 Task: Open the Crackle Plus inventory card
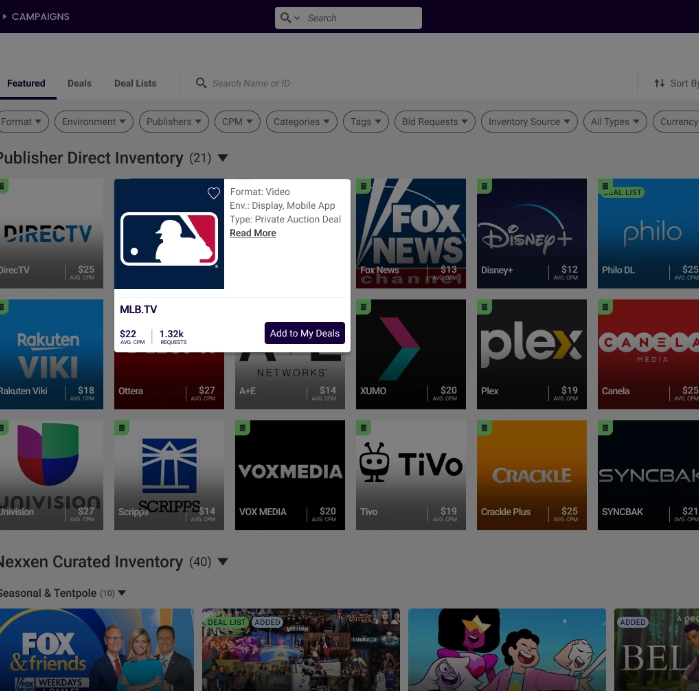click(x=532, y=475)
